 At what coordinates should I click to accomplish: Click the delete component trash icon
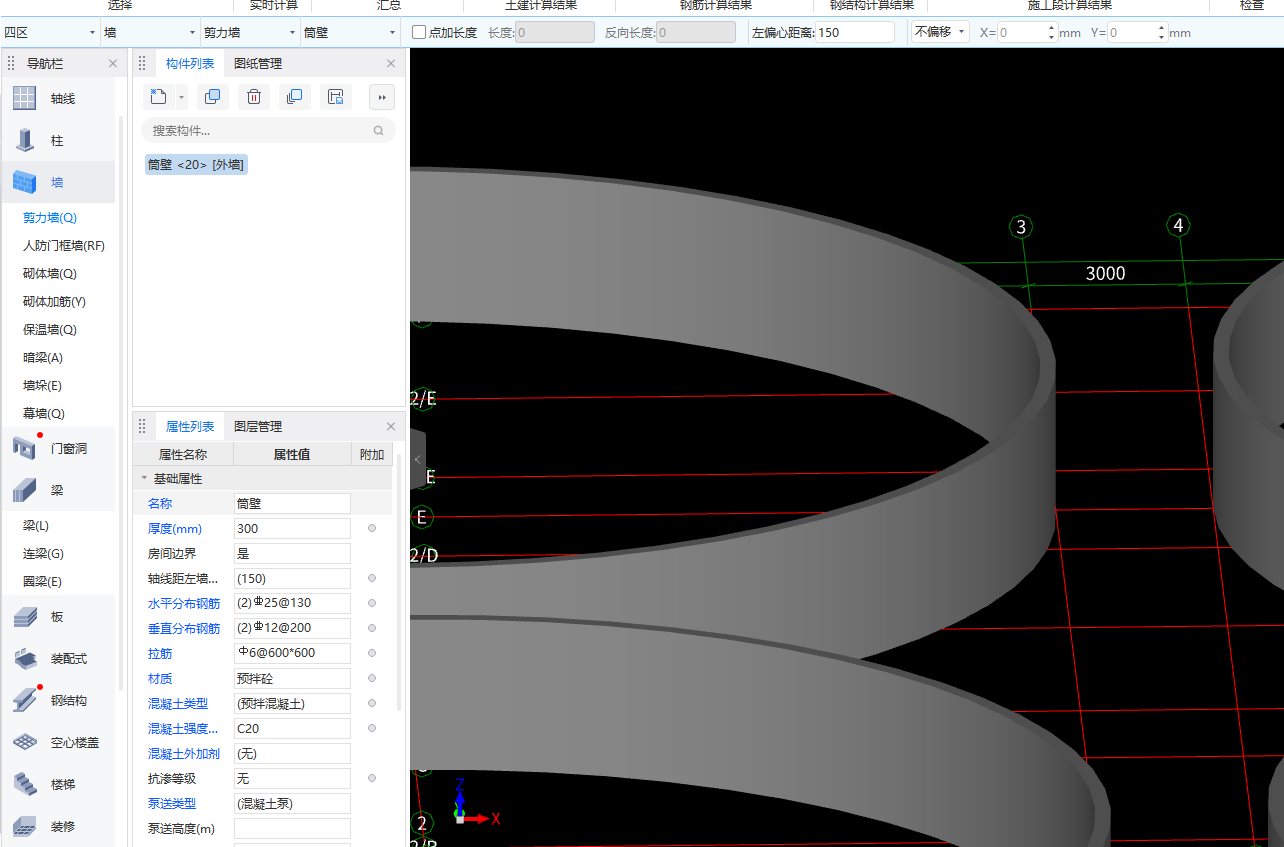click(x=254, y=97)
